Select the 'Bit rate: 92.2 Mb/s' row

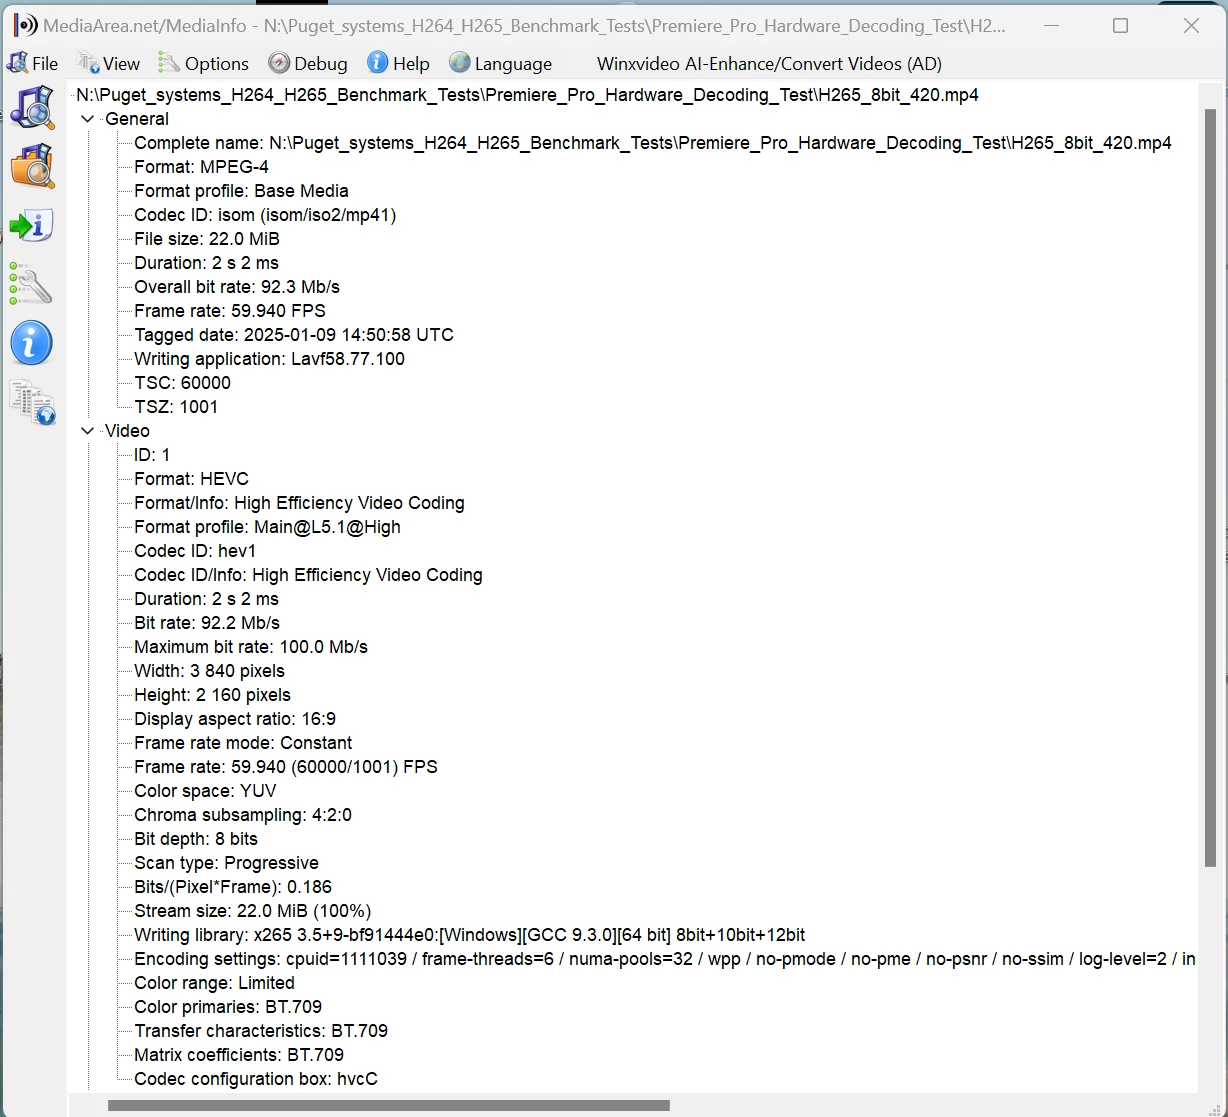[x=207, y=623]
